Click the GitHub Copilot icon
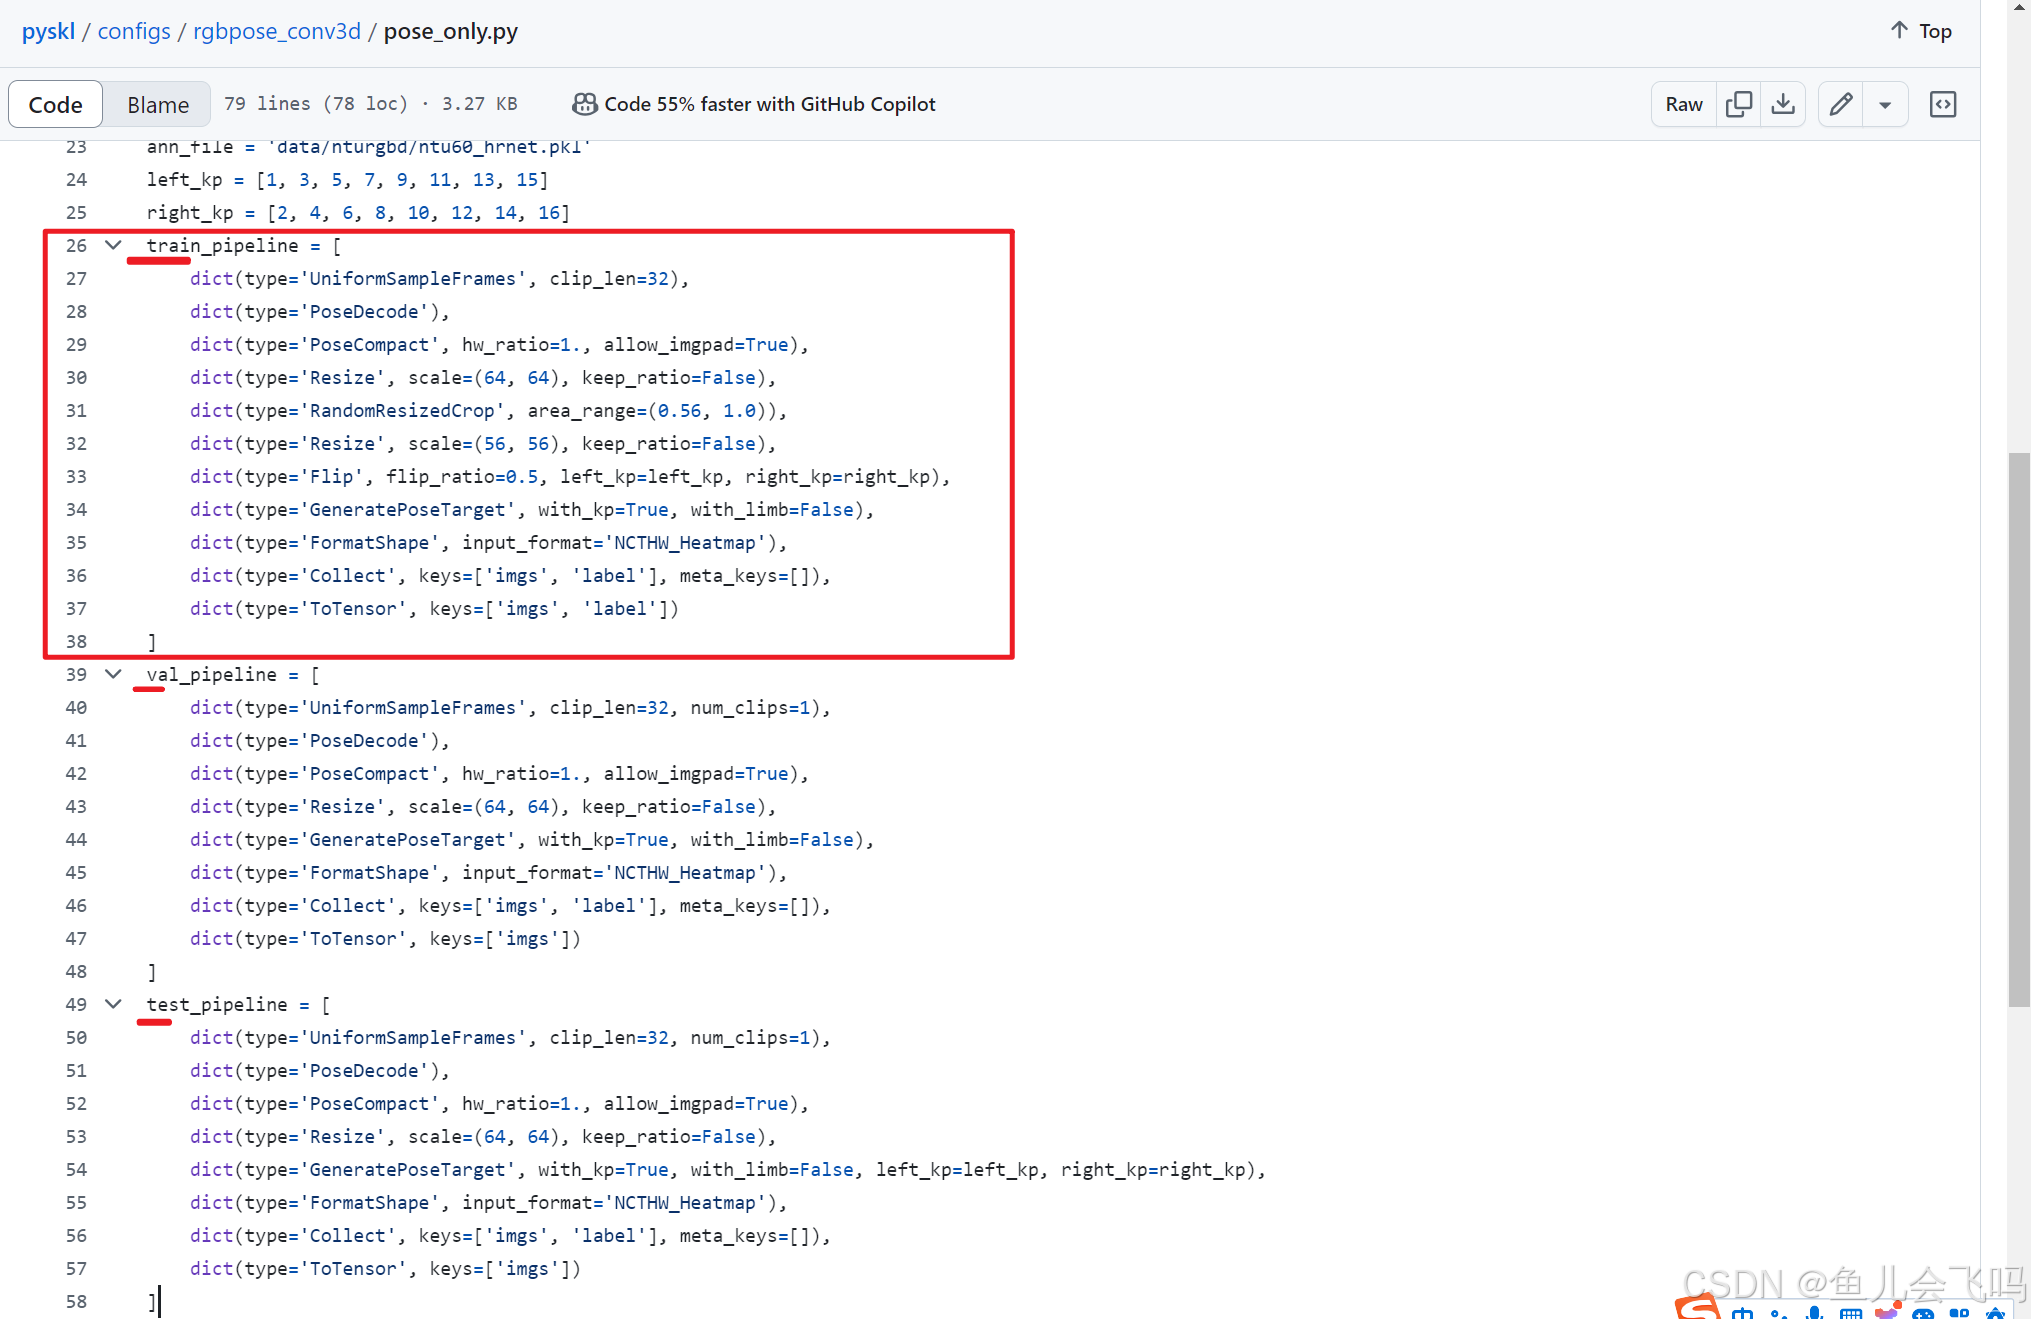The width and height of the screenshot is (2031, 1319). click(585, 103)
